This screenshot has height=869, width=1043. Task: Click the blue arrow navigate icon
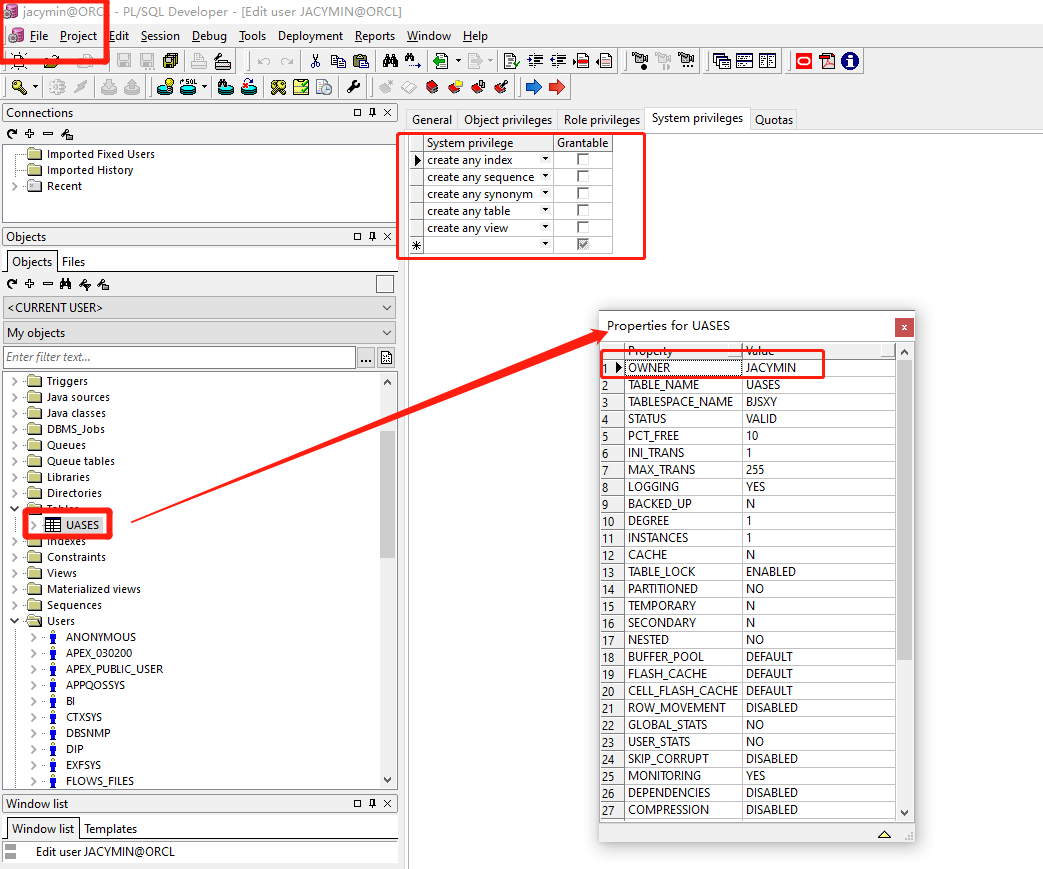click(x=533, y=87)
